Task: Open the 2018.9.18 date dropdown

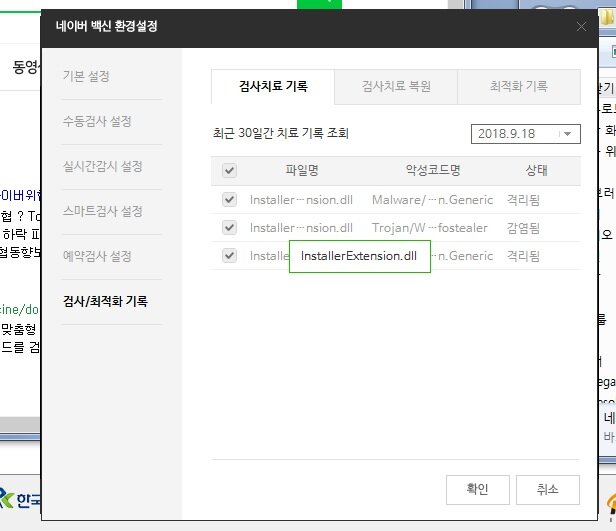Action: [x=526, y=134]
